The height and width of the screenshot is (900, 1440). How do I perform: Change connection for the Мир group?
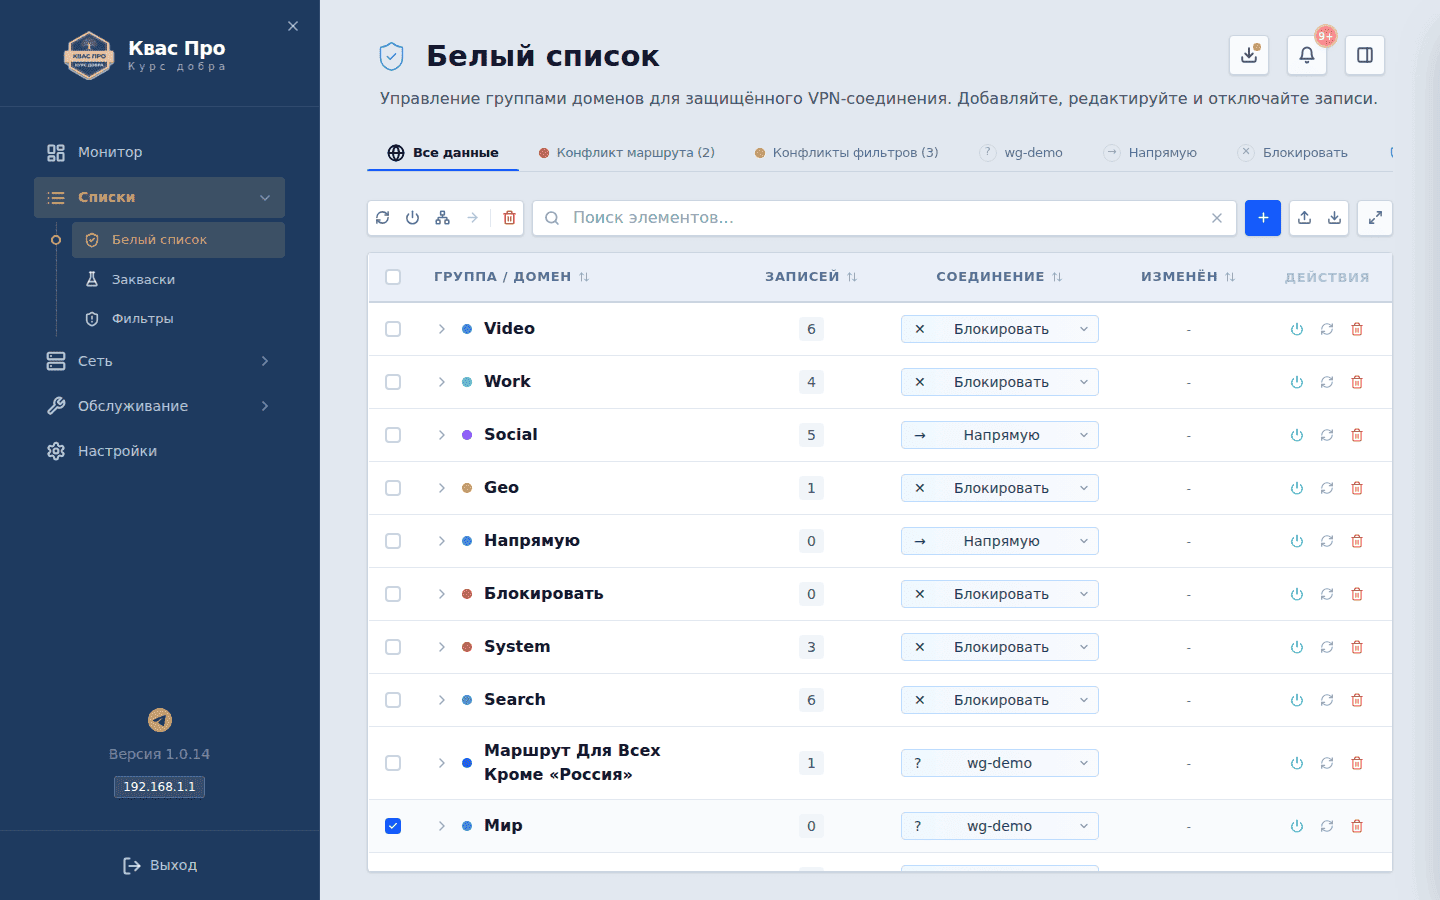[1000, 826]
